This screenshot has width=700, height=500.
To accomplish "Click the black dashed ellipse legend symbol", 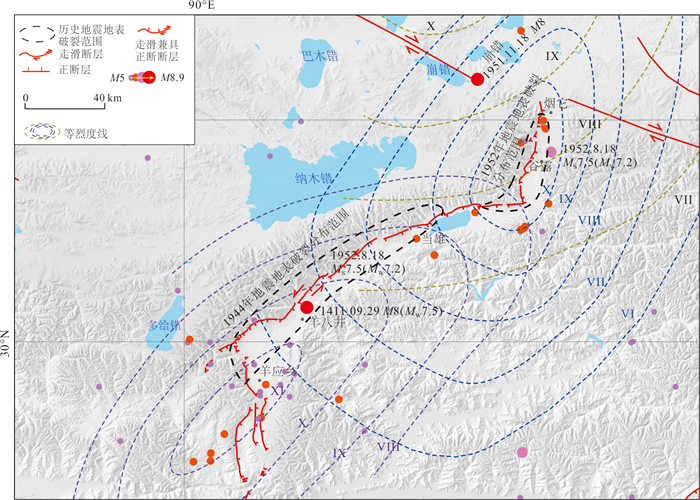I will click(38, 34).
